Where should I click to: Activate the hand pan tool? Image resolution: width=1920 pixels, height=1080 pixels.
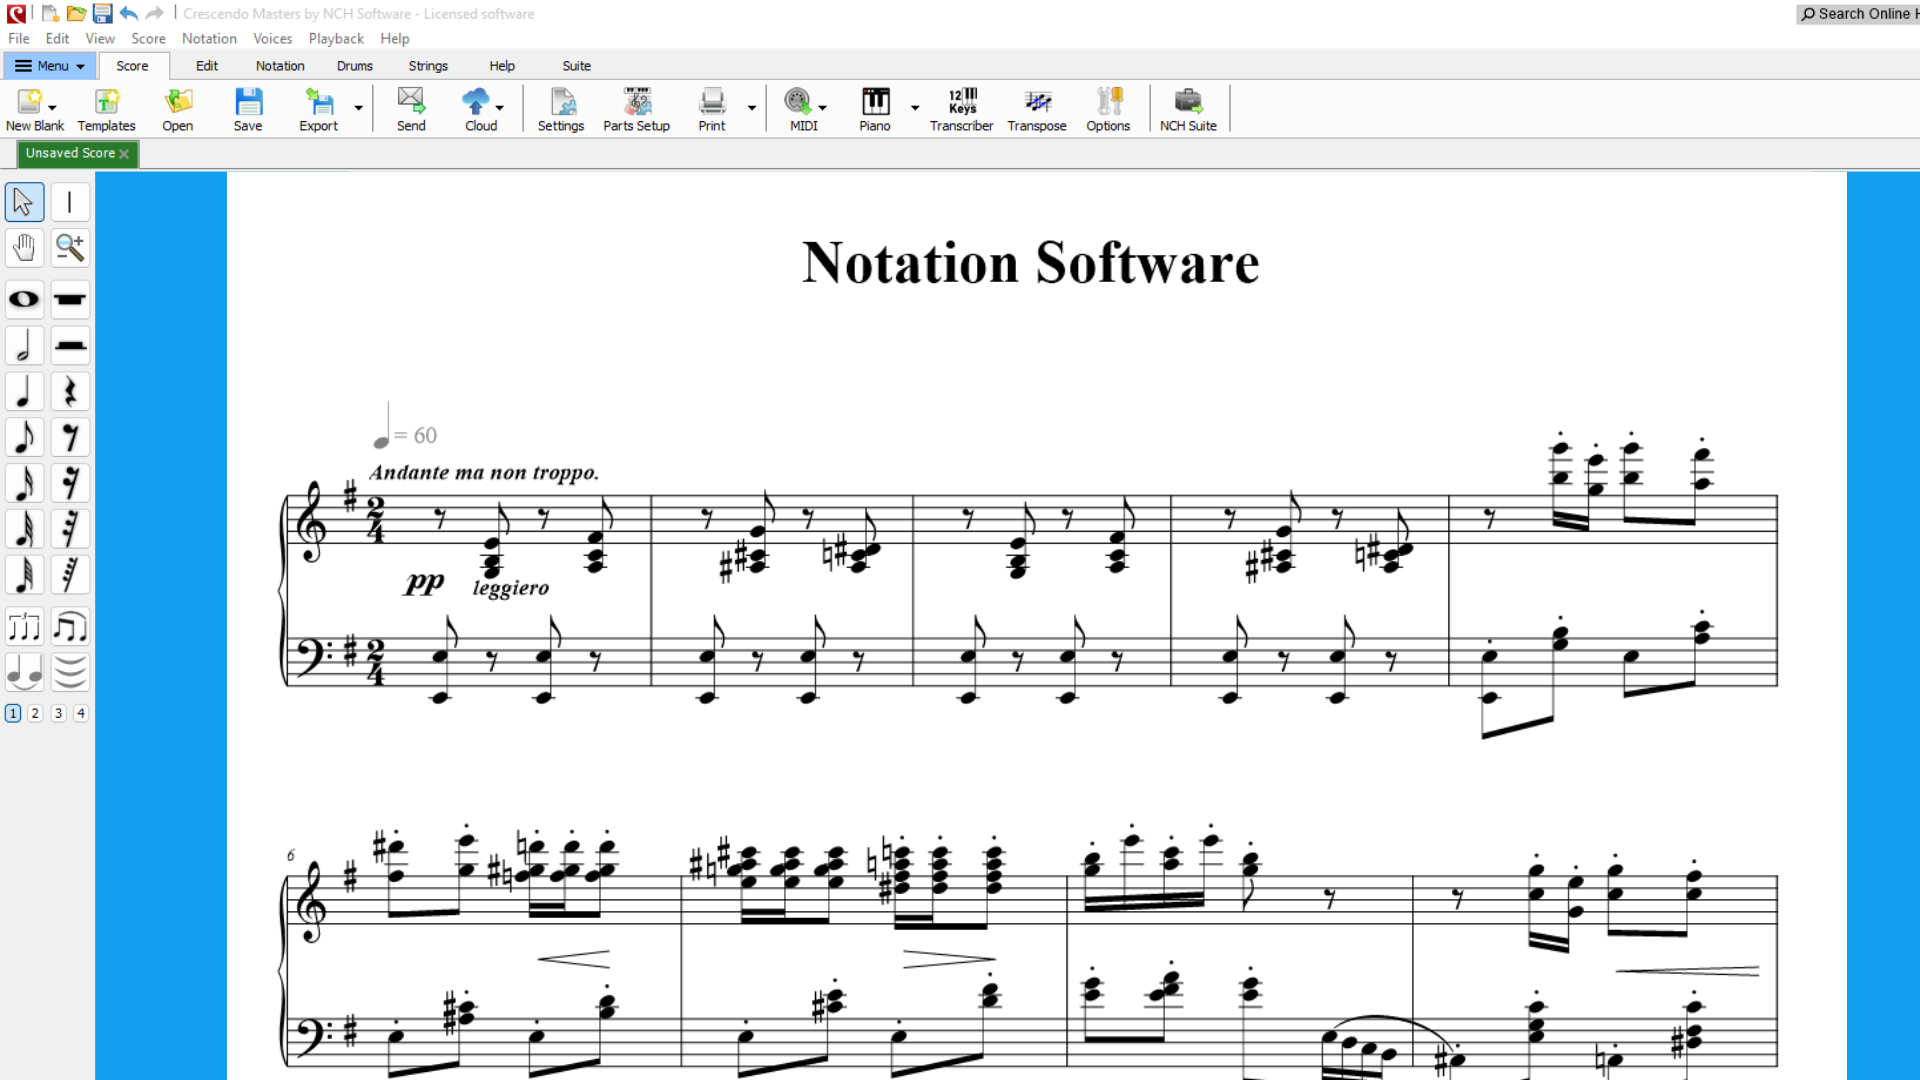coord(24,247)
